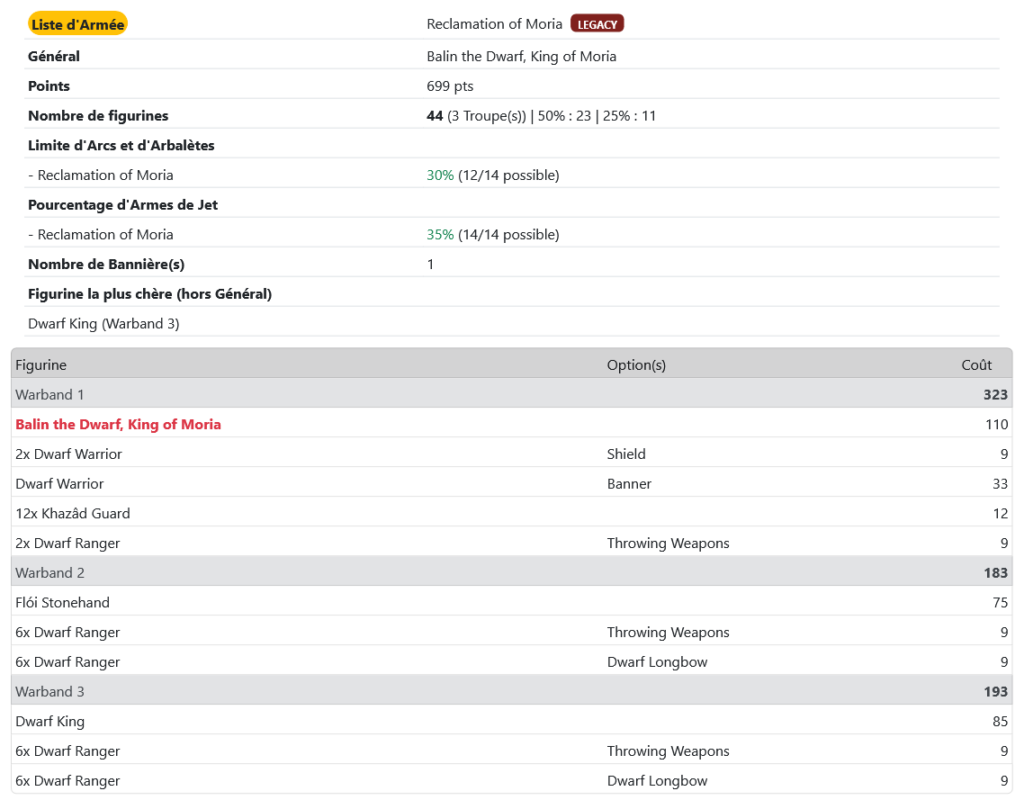The width and height of the screenshot is (1024, 809).
Task: Click the yellow Liste d'Armée badge
Action: [x=77, y=24]
